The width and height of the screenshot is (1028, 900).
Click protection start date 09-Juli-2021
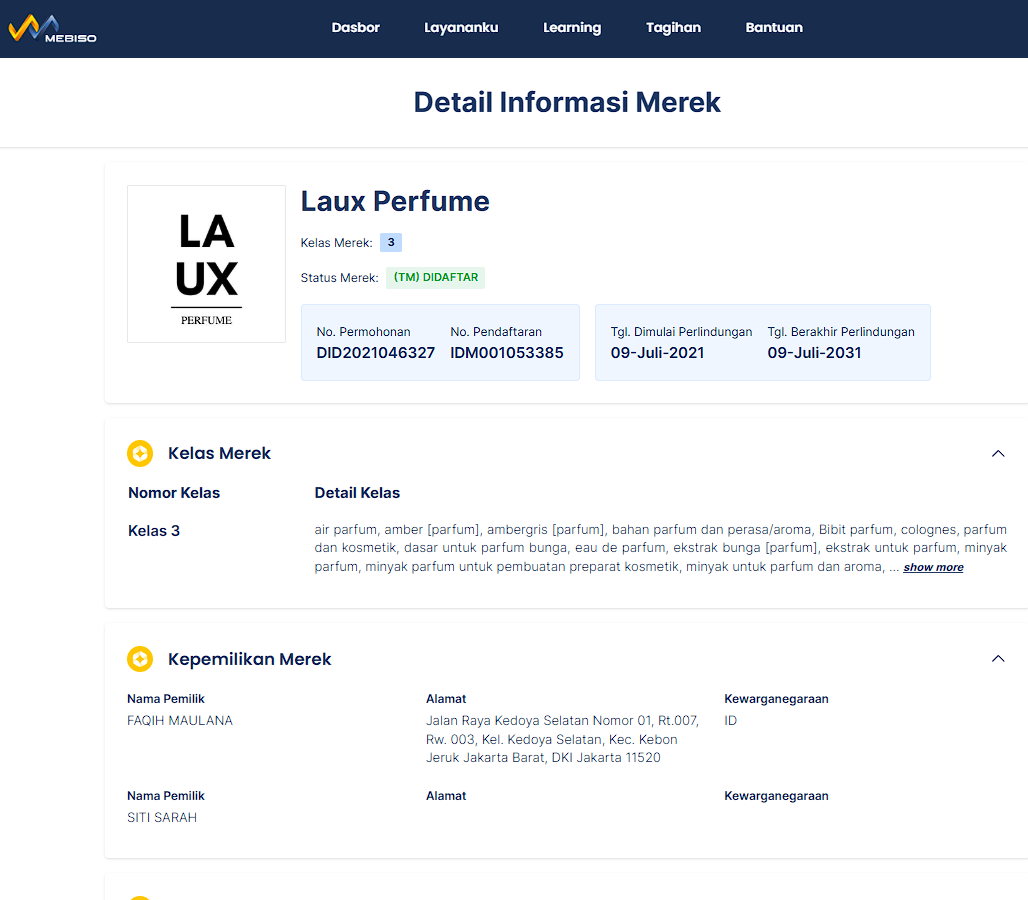coord(658,353)
